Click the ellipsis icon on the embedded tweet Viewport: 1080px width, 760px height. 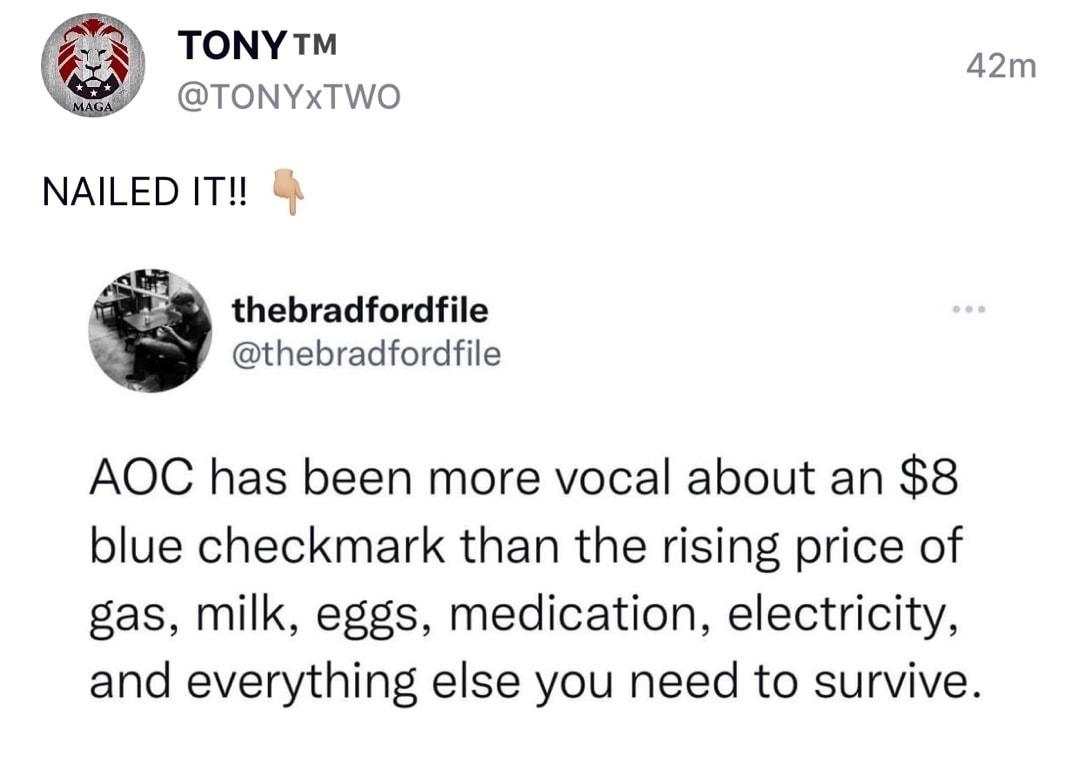point(969,310)
